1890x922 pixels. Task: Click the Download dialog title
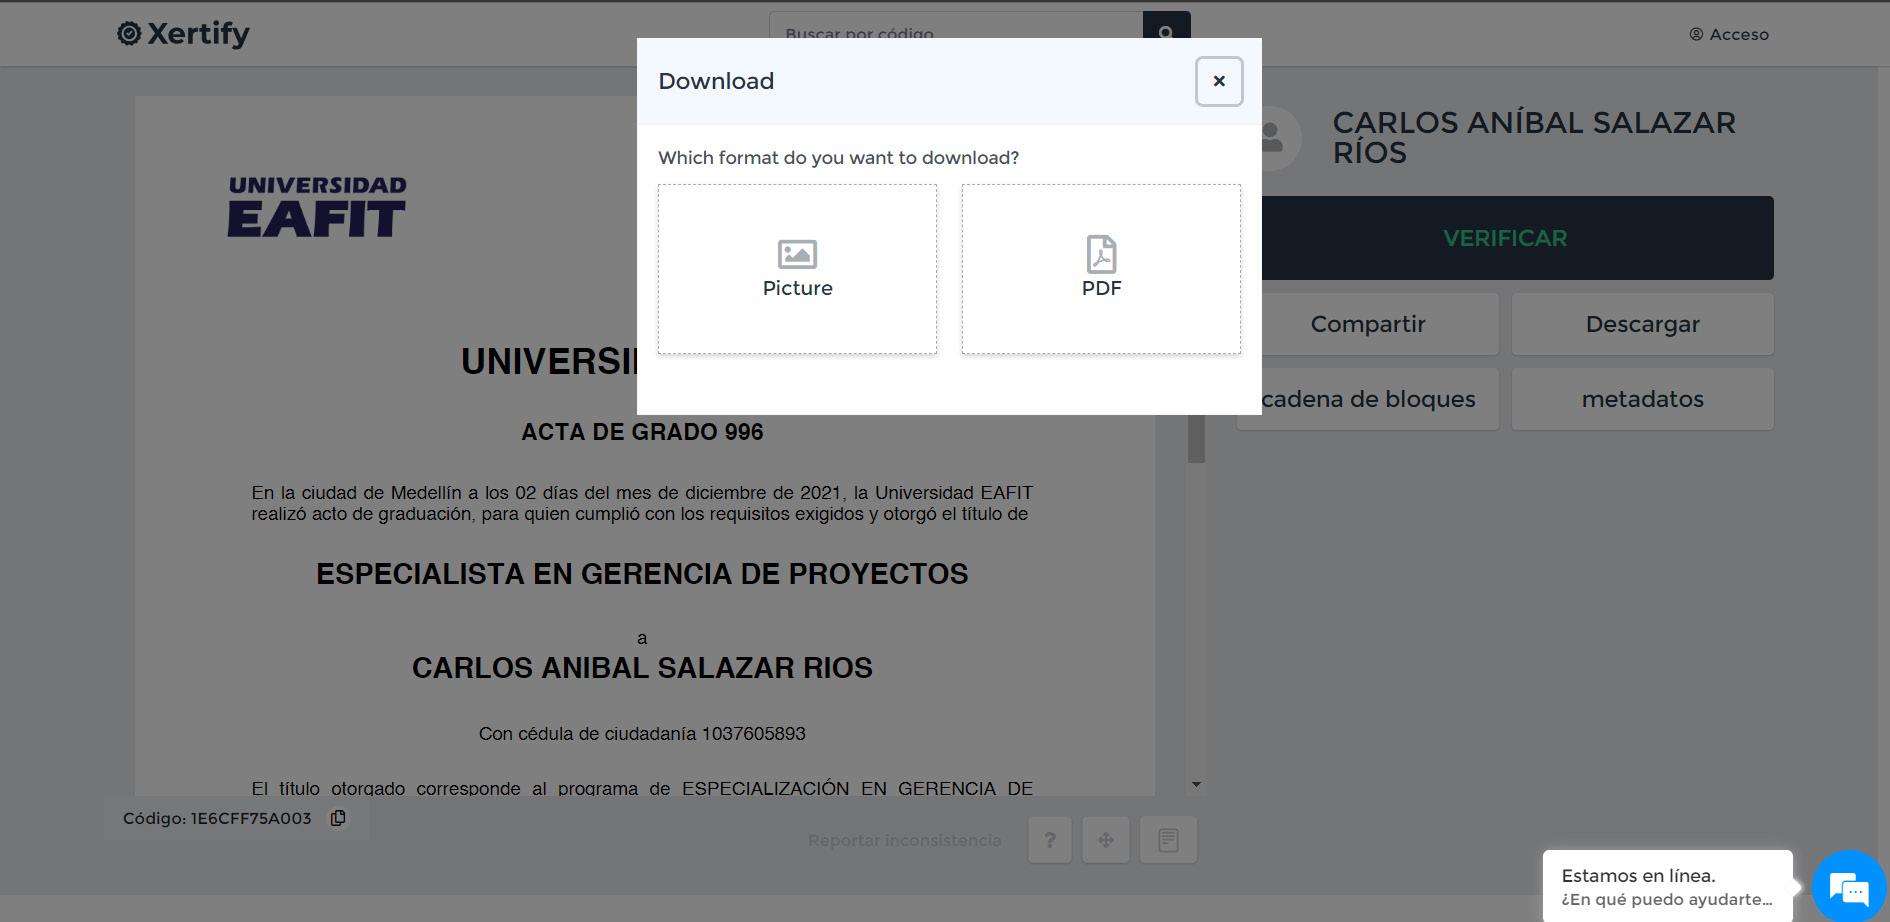[716, 81]
